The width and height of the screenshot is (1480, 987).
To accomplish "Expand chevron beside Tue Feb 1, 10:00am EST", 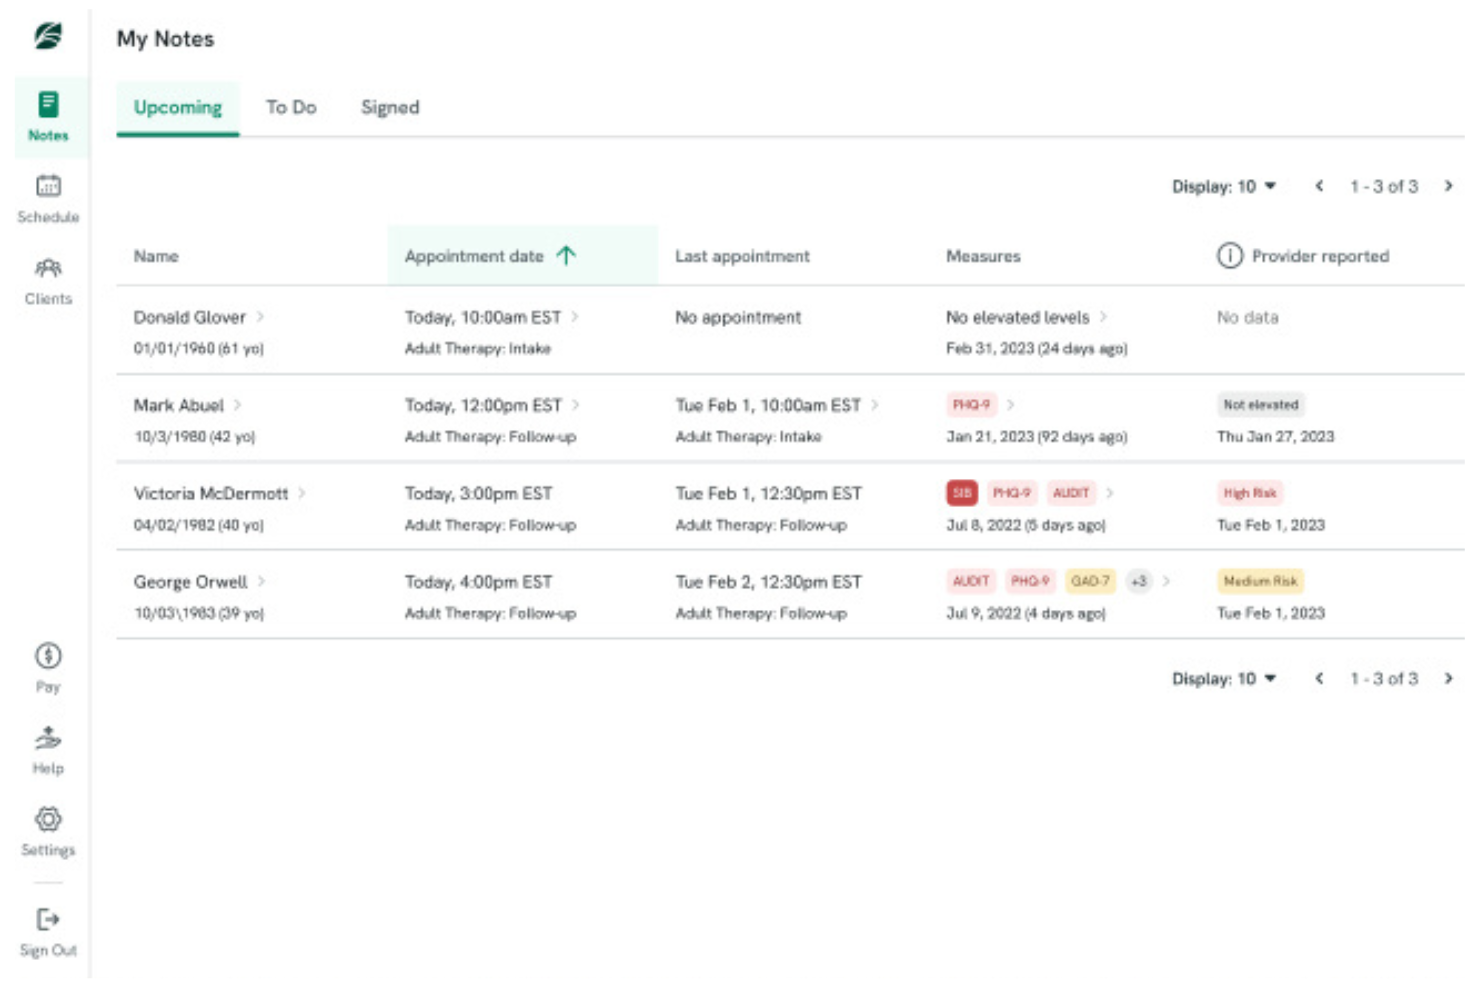I will 875,405.
